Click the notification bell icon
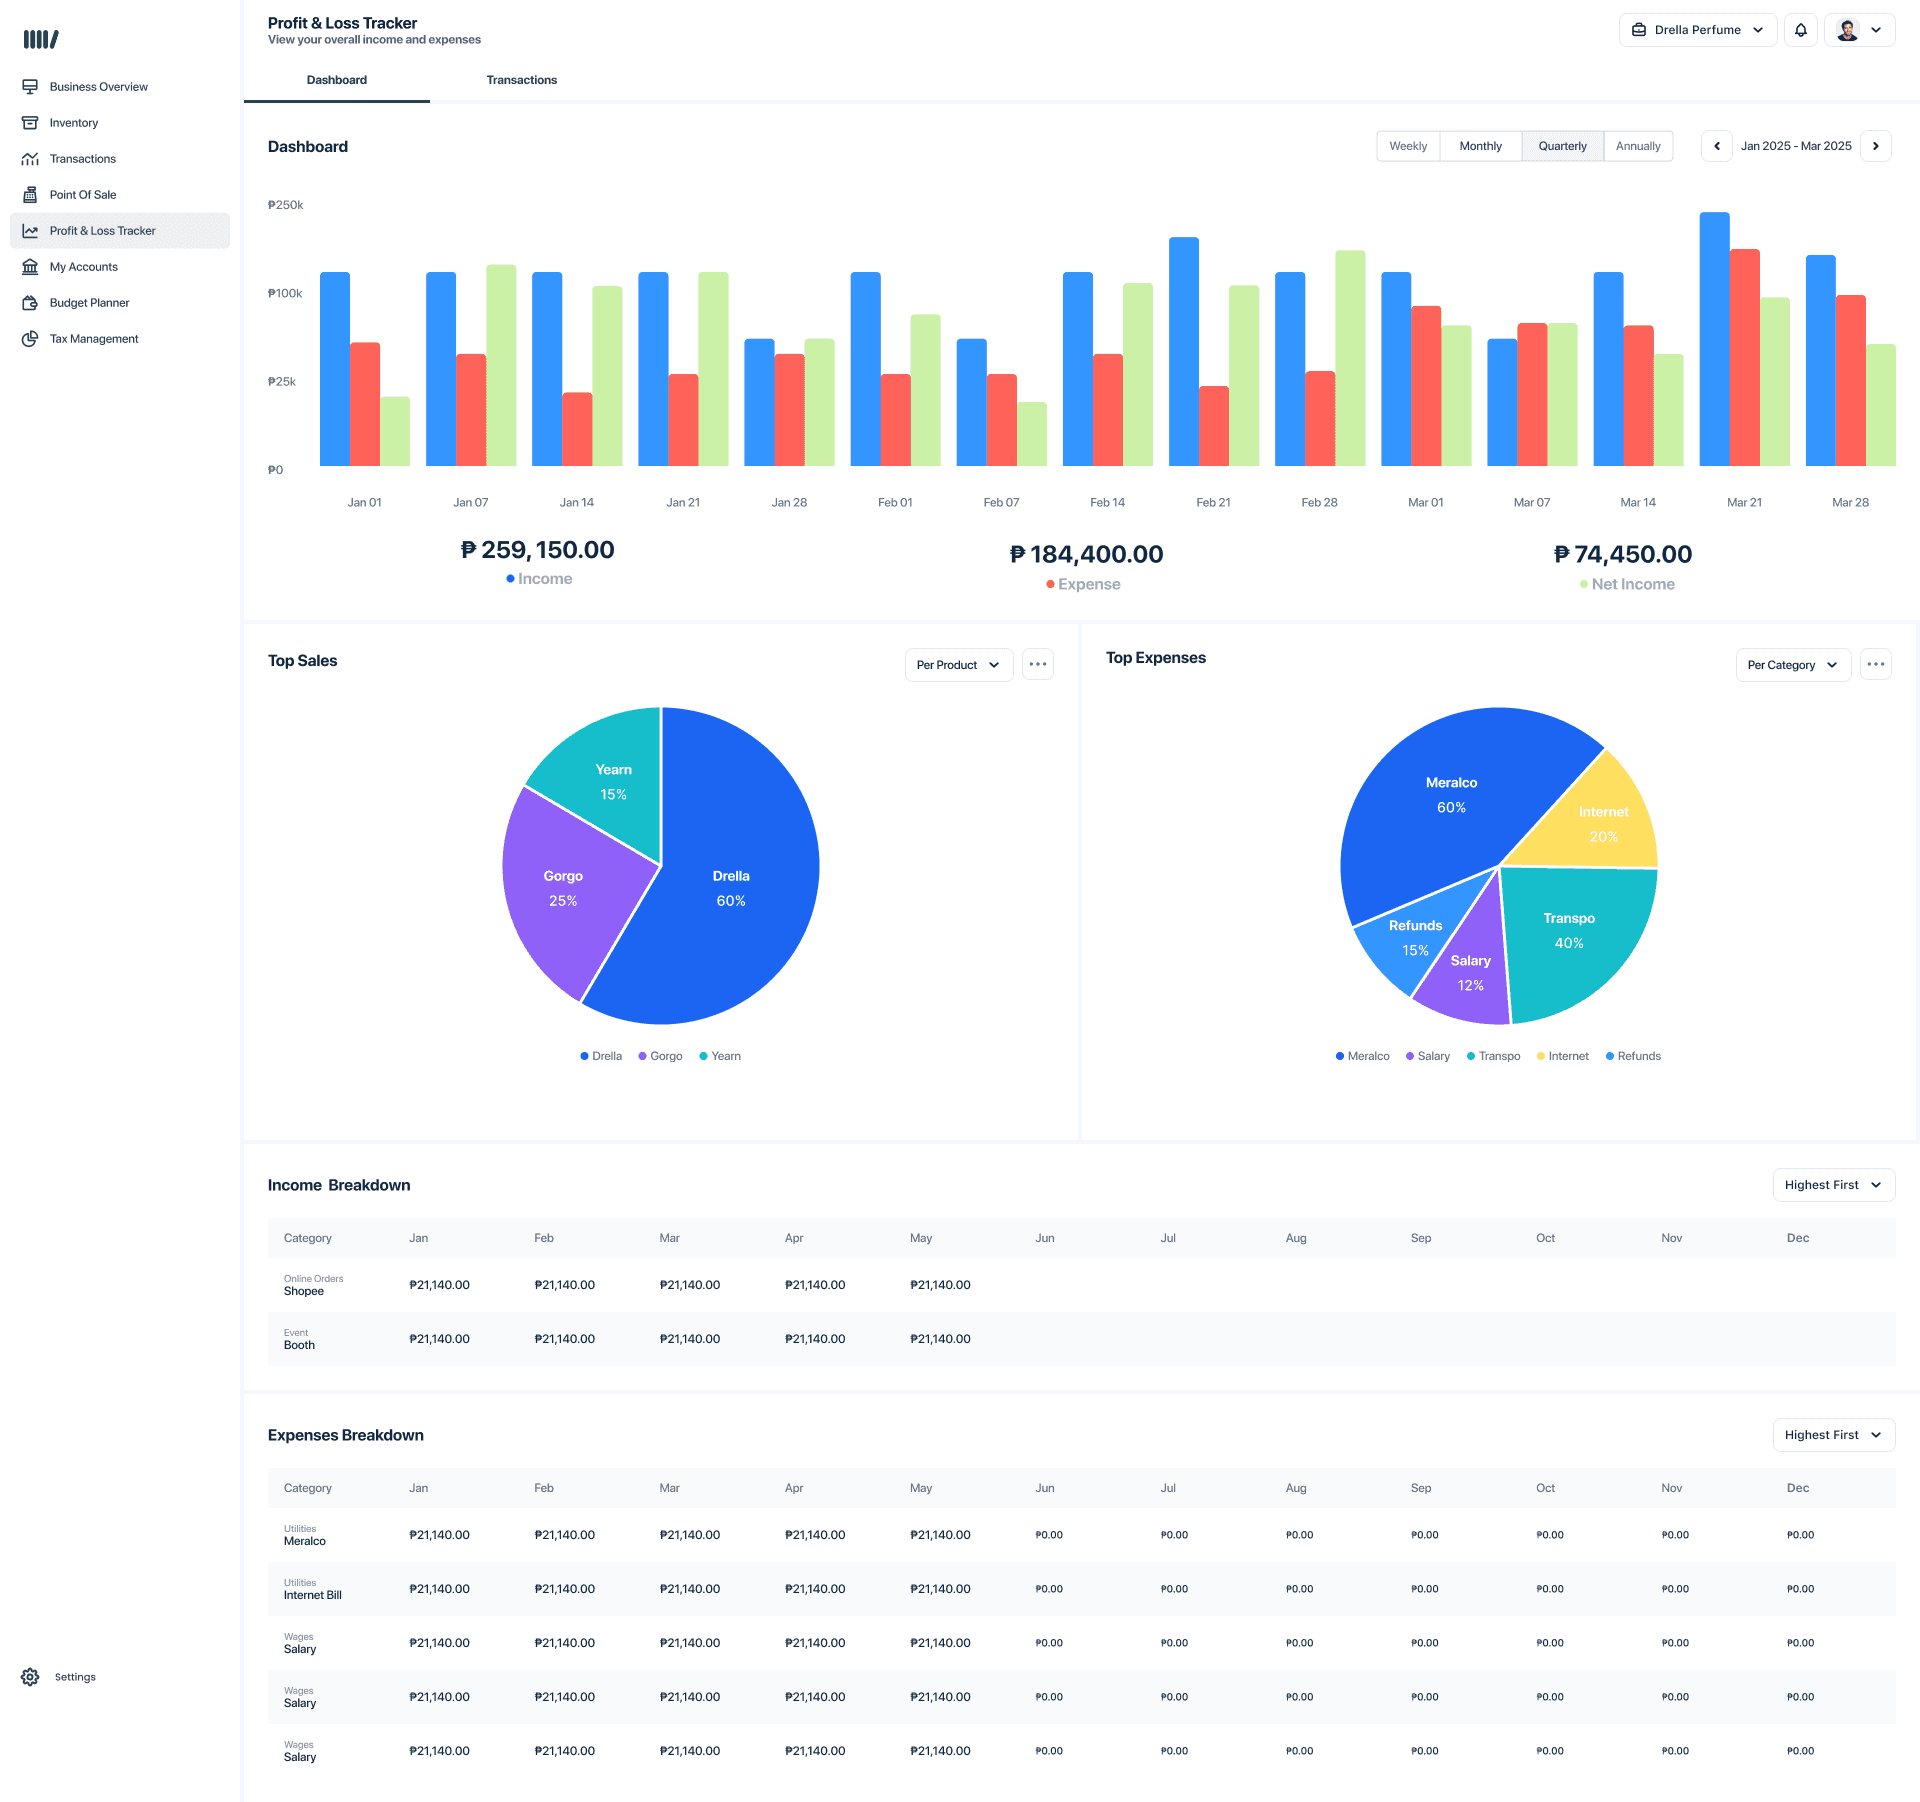This screenshot has width=1920, height=1802. pos(1800,30)
